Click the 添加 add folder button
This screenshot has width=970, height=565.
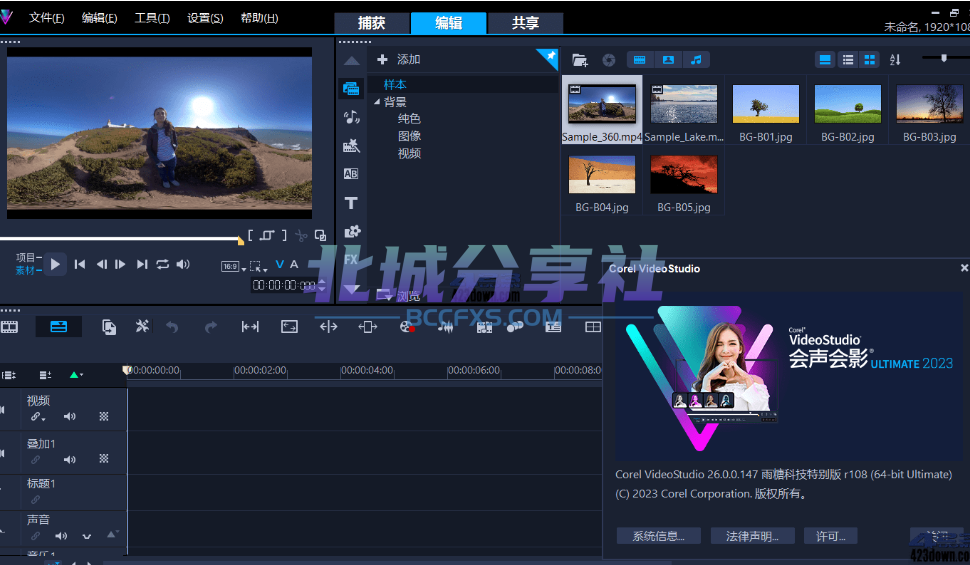coord(398,59)
